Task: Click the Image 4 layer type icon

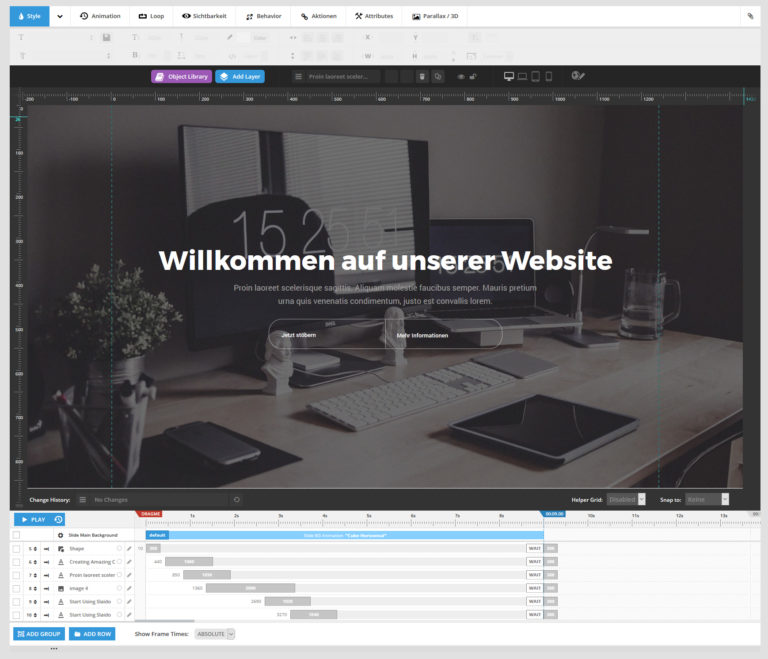Action: tap(61, 588)
